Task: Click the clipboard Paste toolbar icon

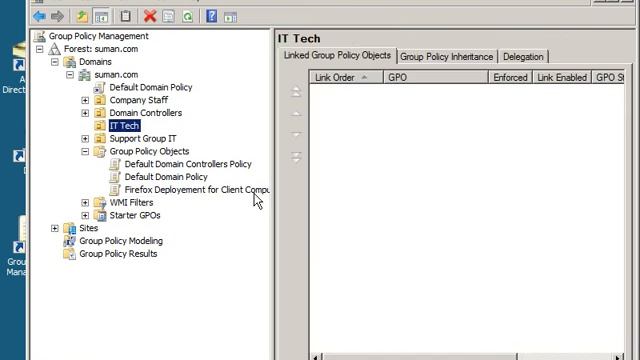Action: tap(125, 16)
